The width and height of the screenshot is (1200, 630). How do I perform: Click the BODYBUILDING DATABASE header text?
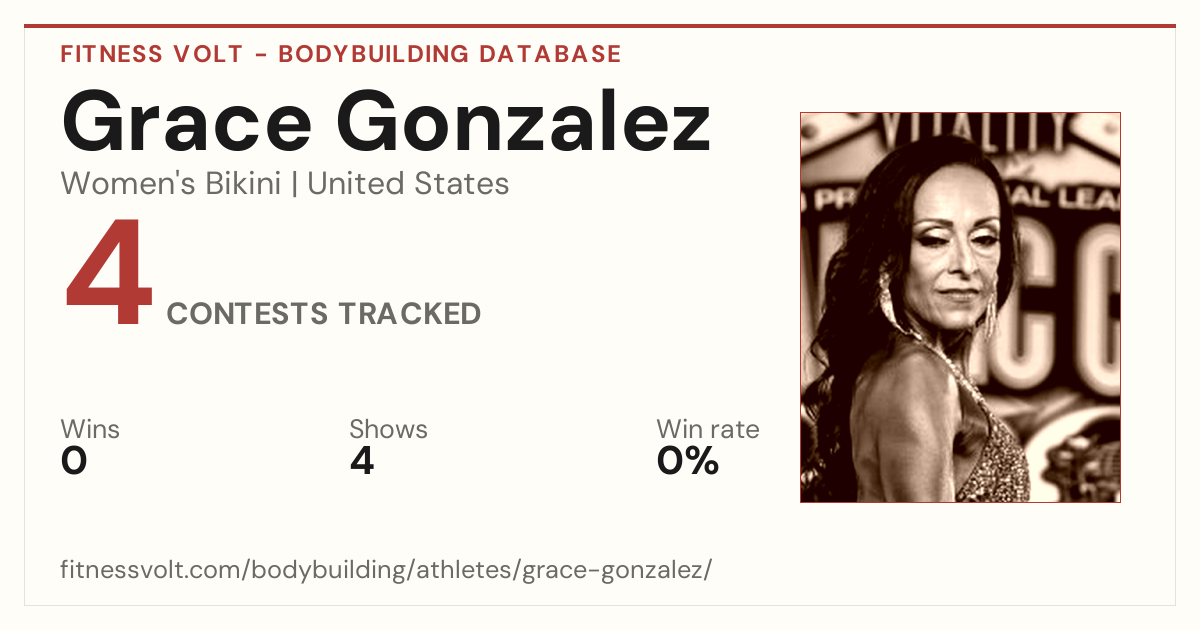point(450,54)
